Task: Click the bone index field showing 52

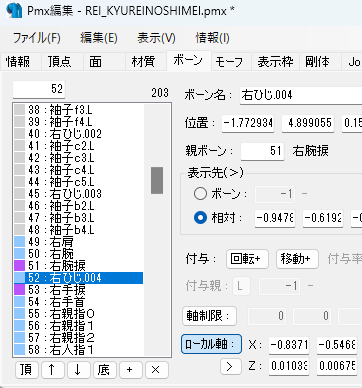Action: pos(39,89)
